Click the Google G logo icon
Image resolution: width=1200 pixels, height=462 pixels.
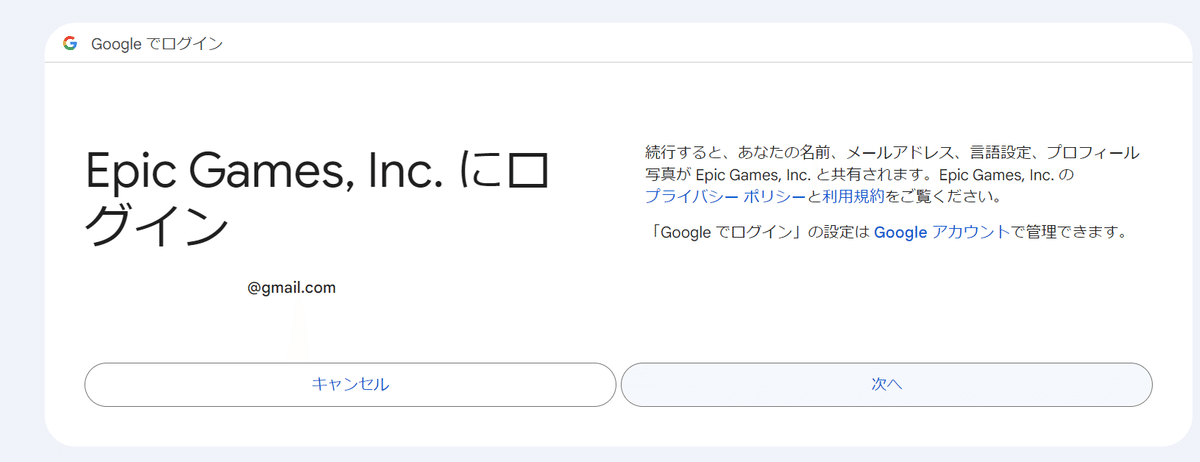[69, 43]
